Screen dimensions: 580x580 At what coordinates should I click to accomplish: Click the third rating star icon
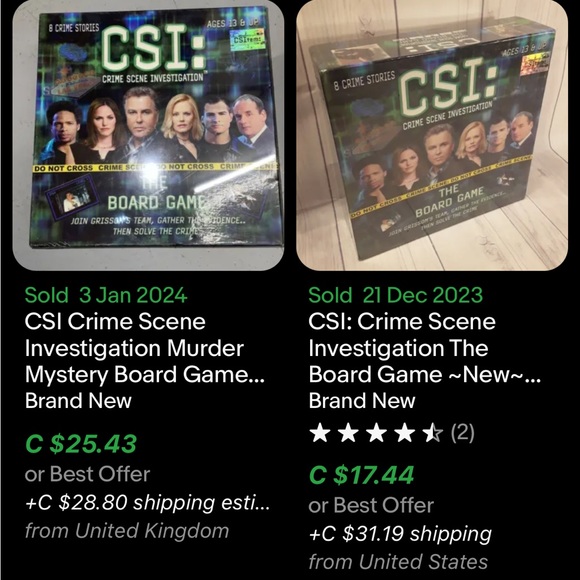click(x=376, y=433)
